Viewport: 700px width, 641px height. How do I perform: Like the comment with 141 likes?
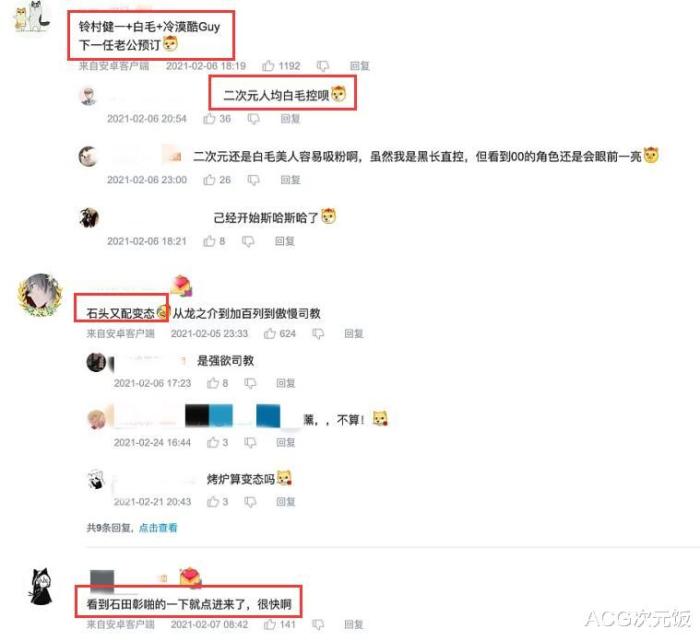coord(270,624)
